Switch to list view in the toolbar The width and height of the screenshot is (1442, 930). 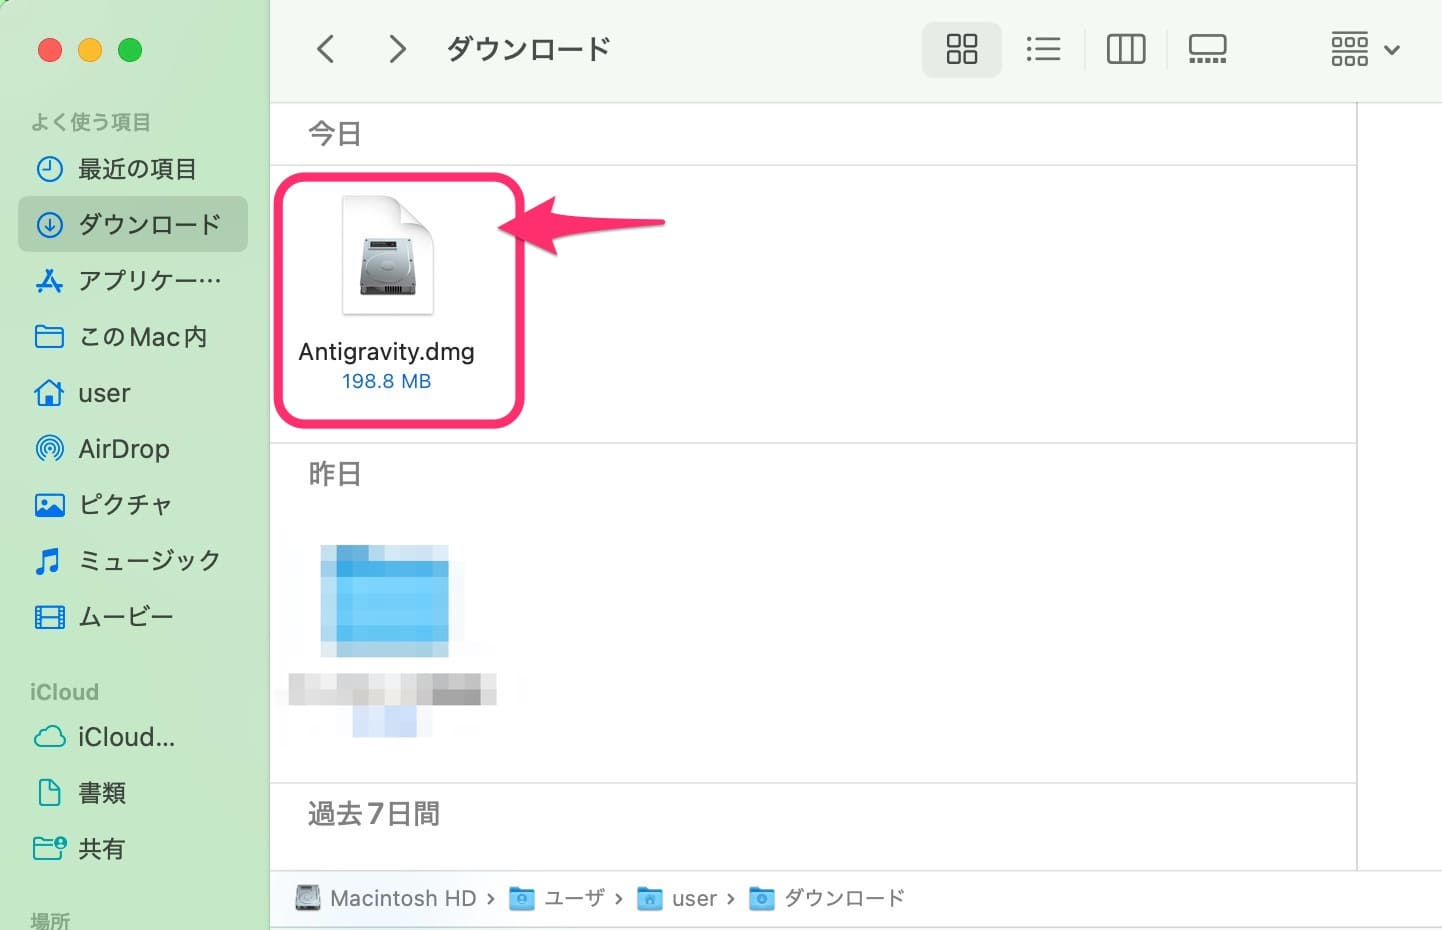tap(1043, 48)
